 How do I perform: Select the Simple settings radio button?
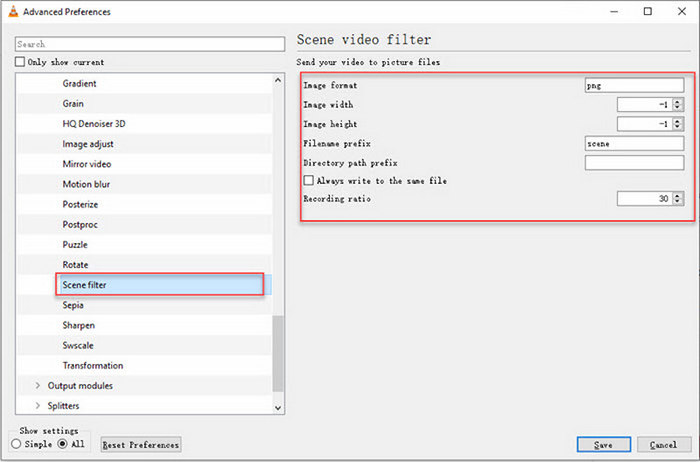point(17,444)
